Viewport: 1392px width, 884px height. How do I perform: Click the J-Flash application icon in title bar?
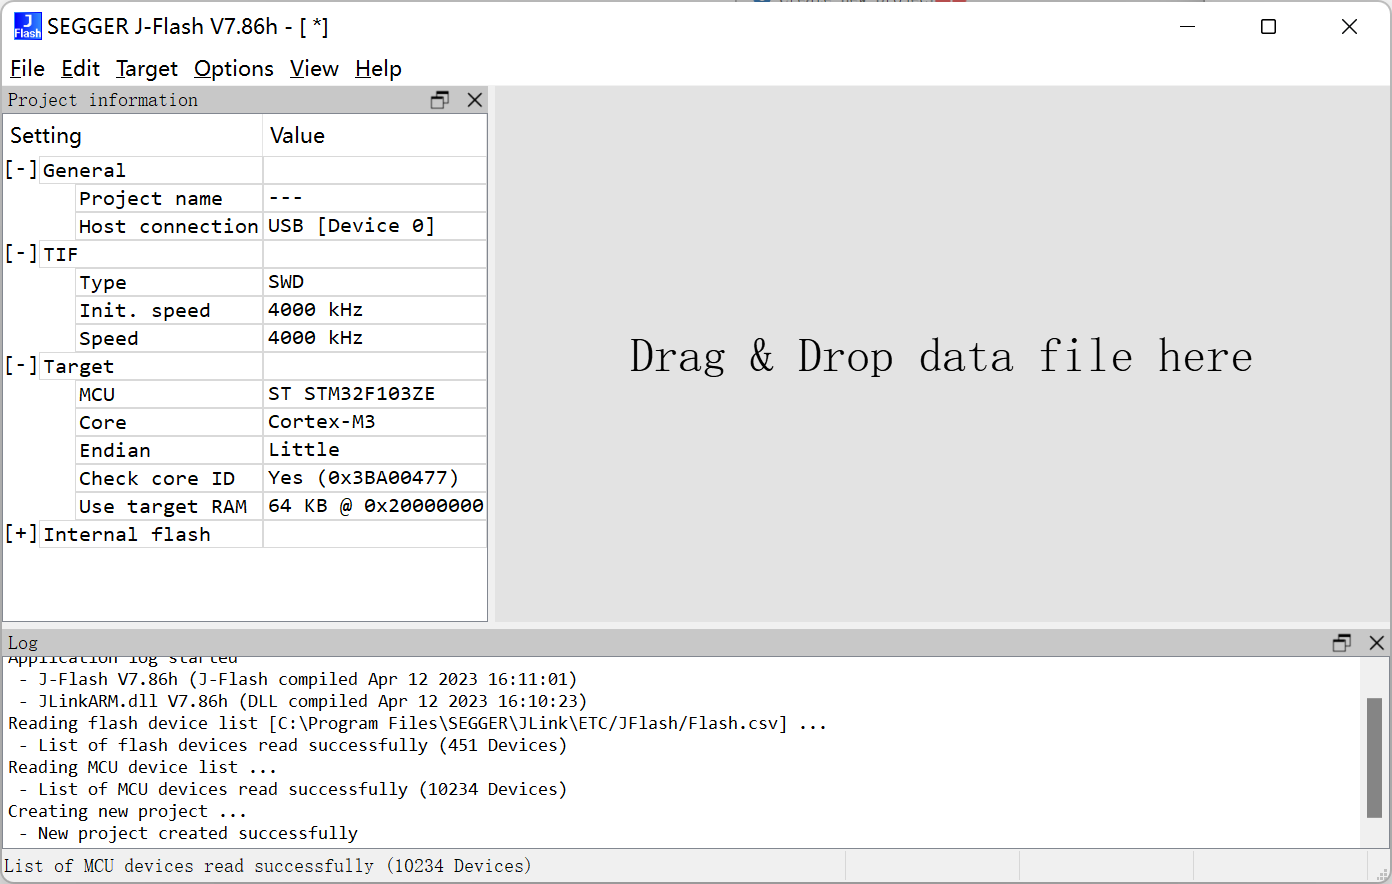coord(27,26)
